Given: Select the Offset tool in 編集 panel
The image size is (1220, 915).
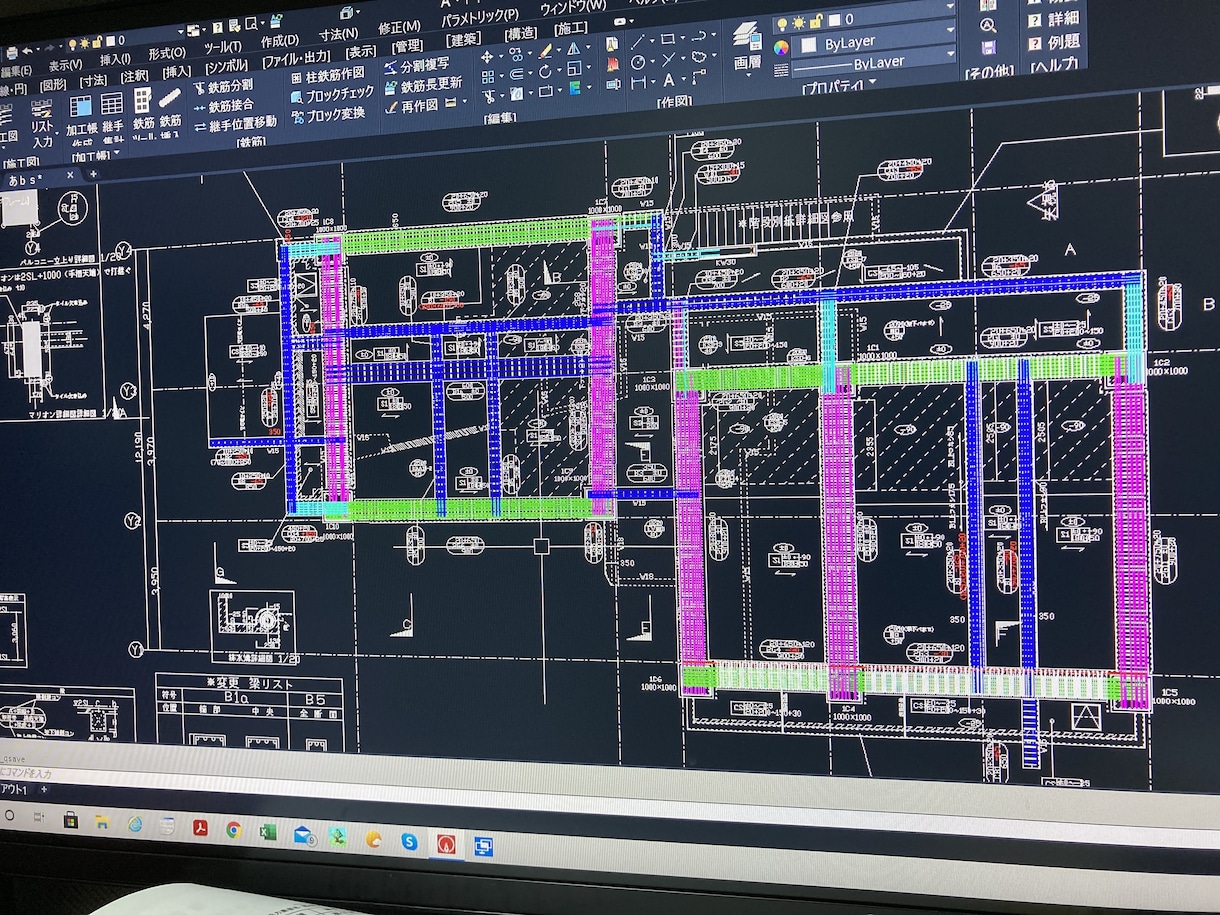Looking at the screenshot, I should [x=516, y=74].
